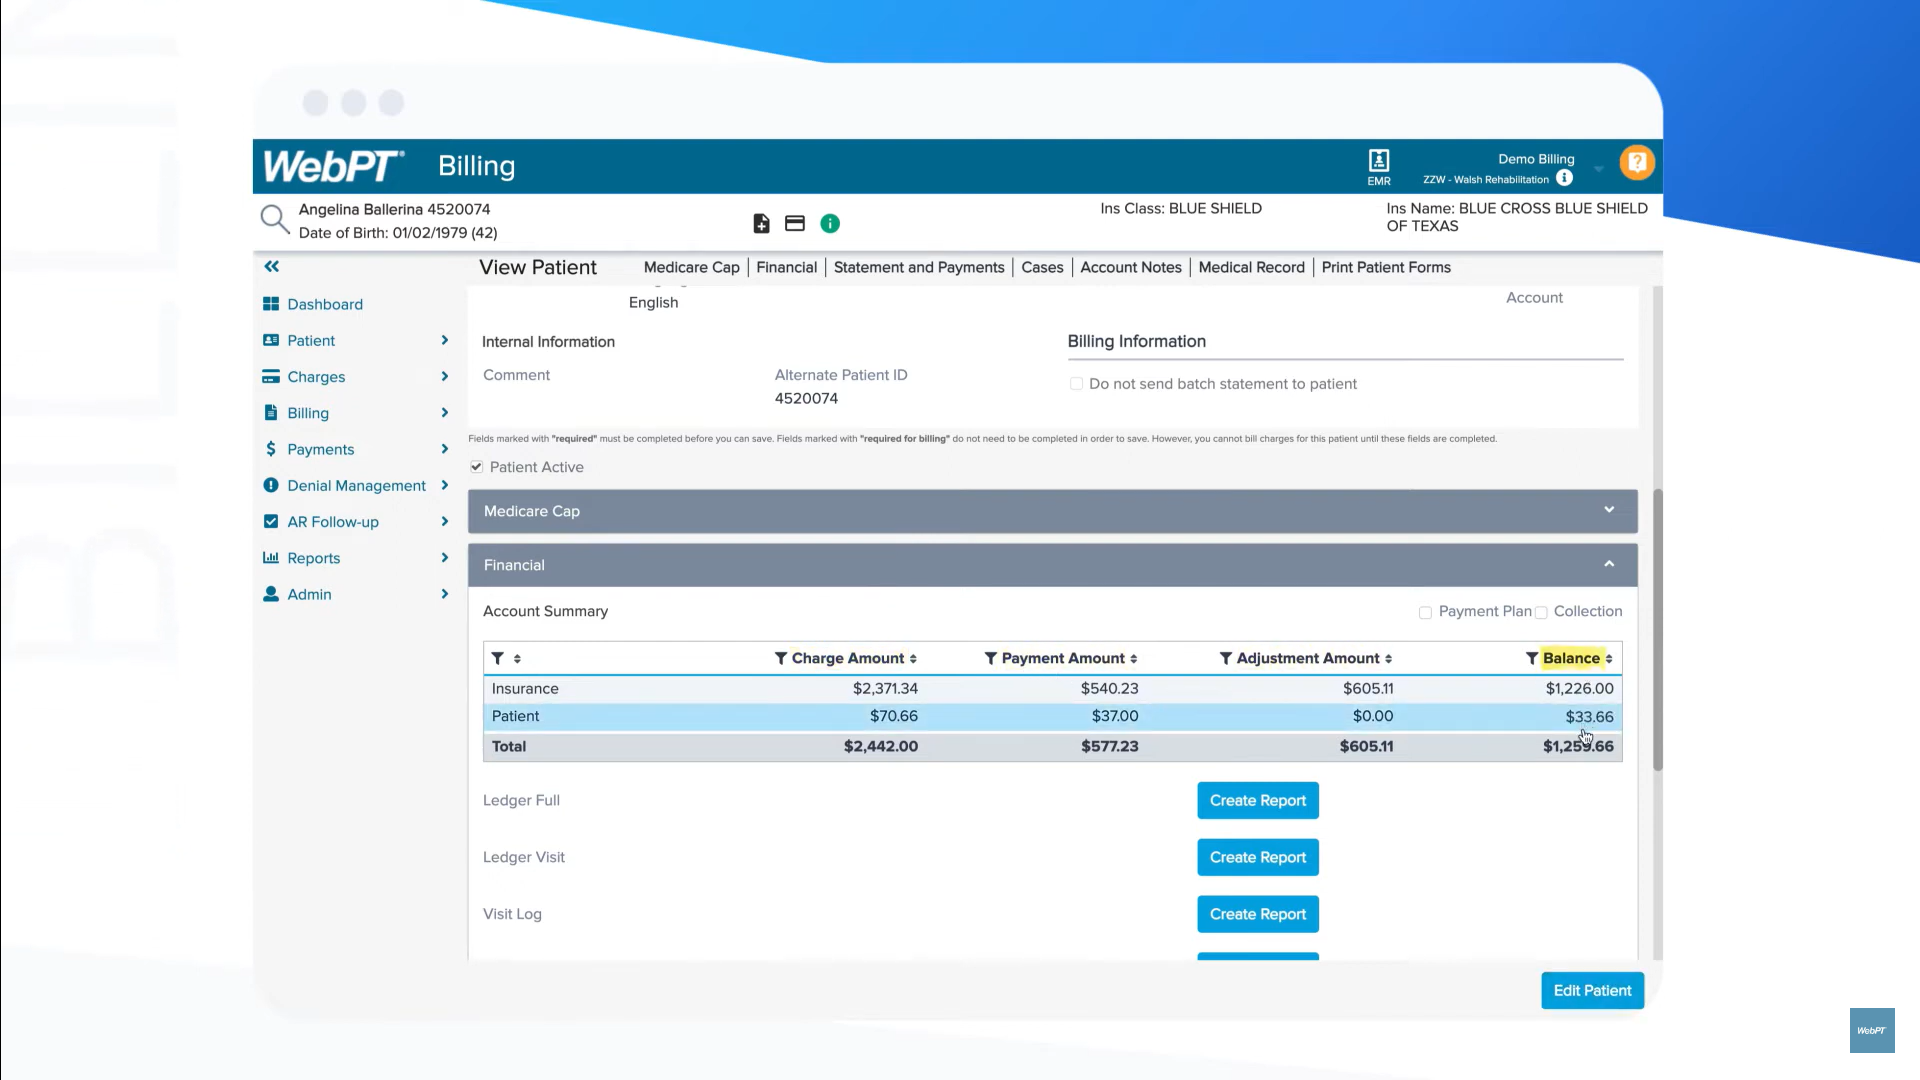Image resolution: width=1920 pixels, height=1080 pixels.
Task: Click the green patient info icon
Action: (830, 224)
